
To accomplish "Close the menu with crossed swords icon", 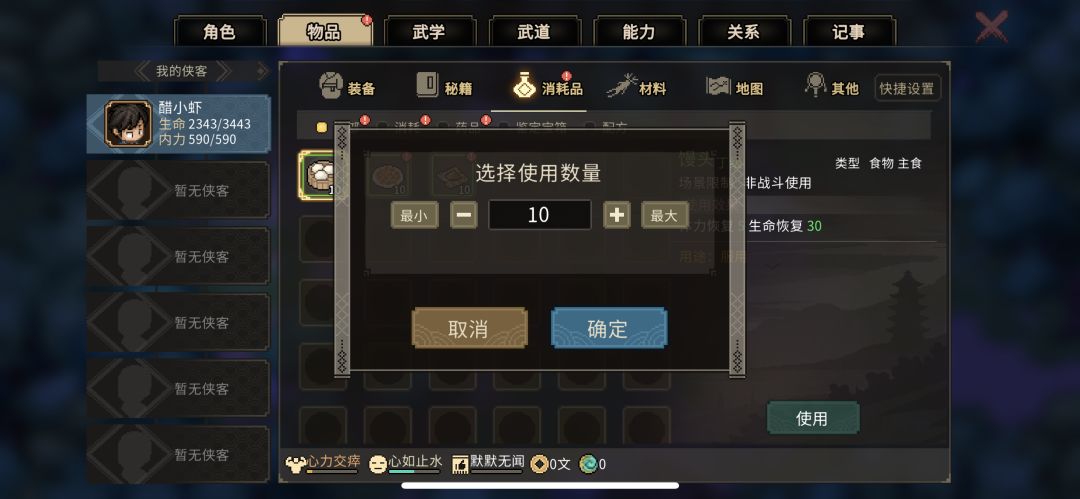I will pyautogui.click(x=991, y=26).
